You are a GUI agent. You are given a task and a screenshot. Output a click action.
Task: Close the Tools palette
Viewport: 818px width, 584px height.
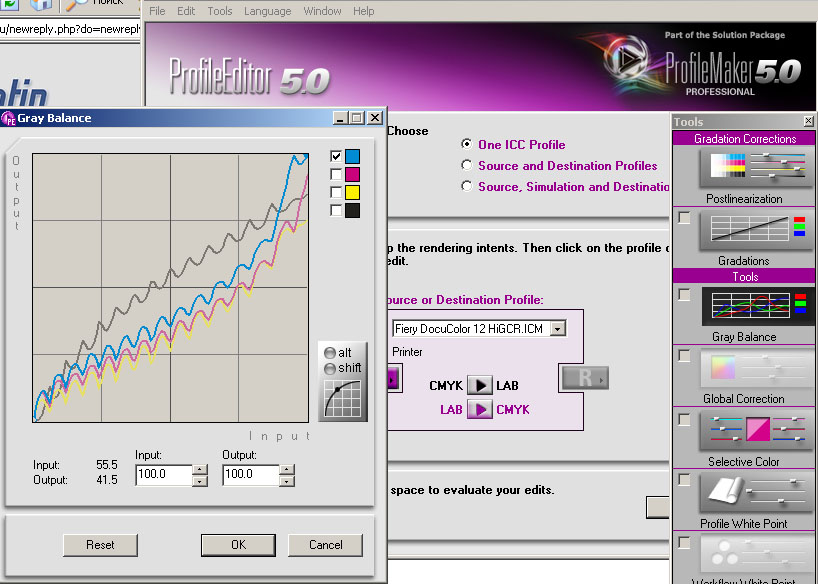coord(808,121)
